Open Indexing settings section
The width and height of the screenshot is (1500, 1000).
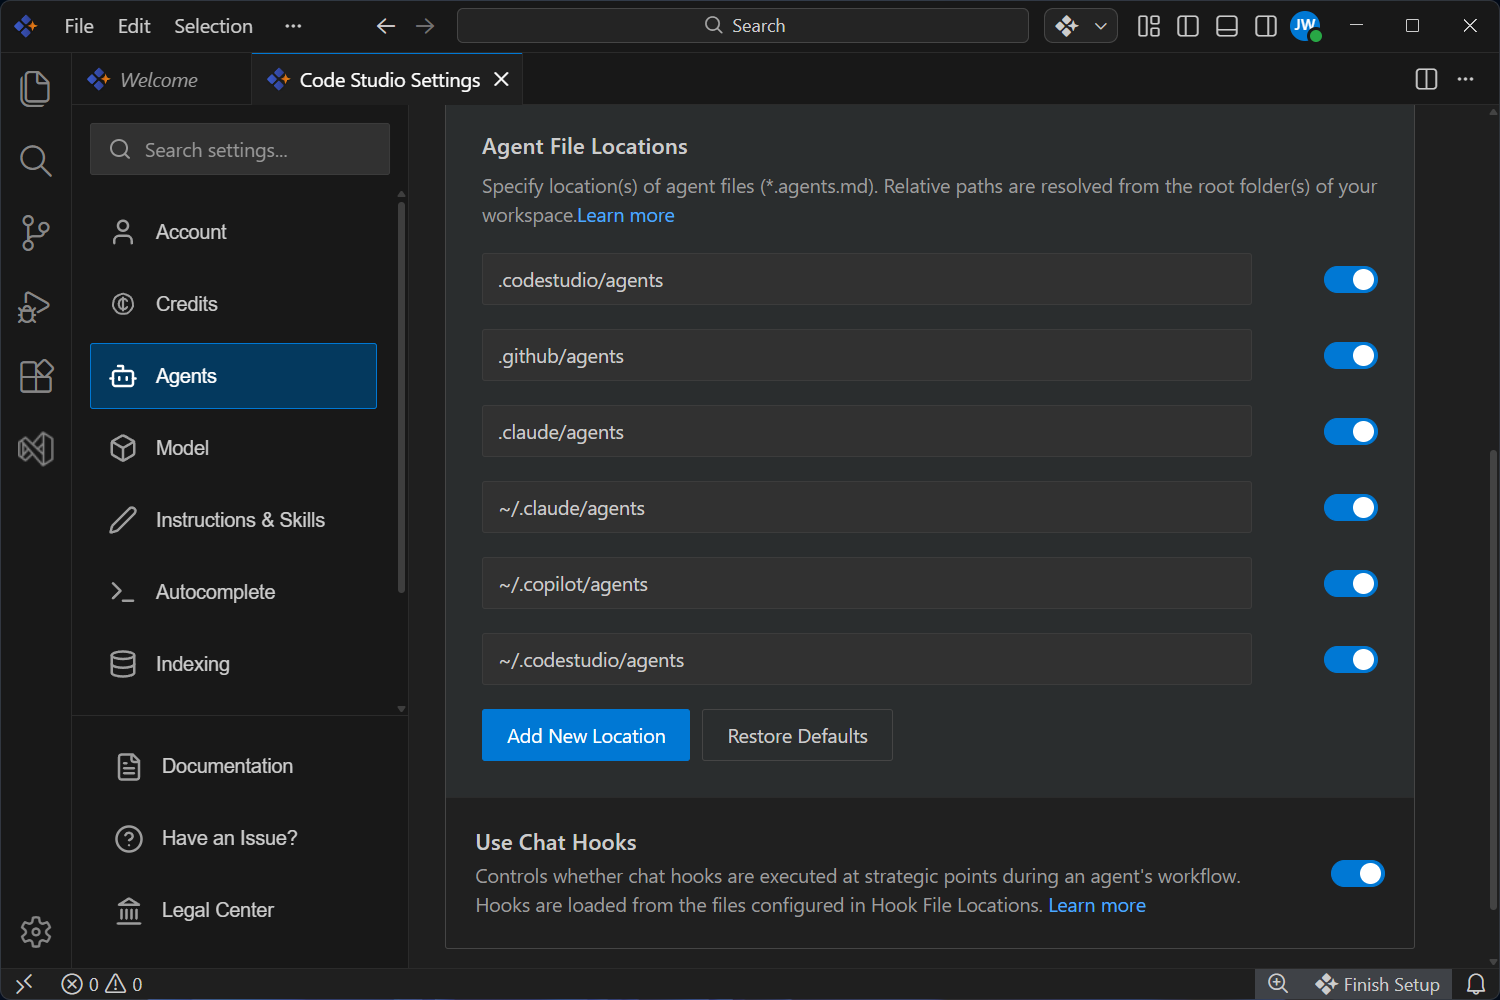click(233, 664)
